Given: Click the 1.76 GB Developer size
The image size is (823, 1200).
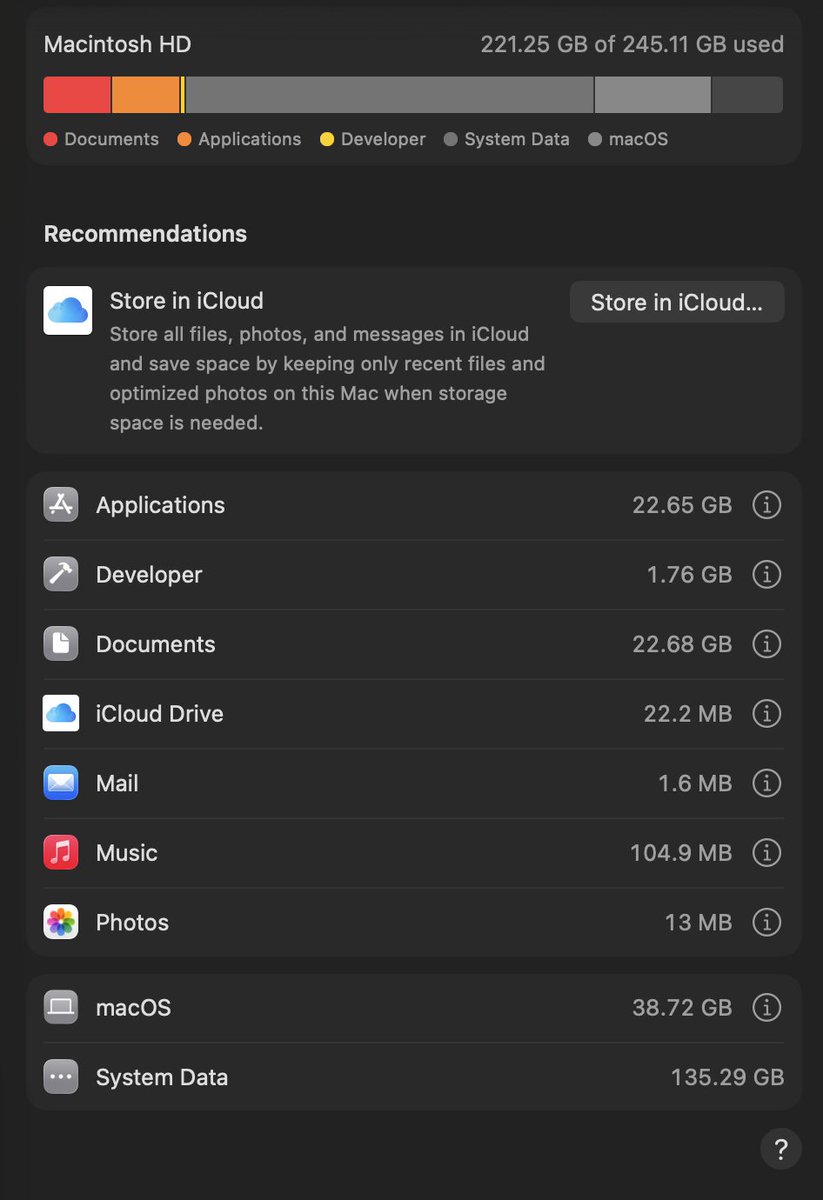Looking at the screenshot, I should [x=690, y=575].
